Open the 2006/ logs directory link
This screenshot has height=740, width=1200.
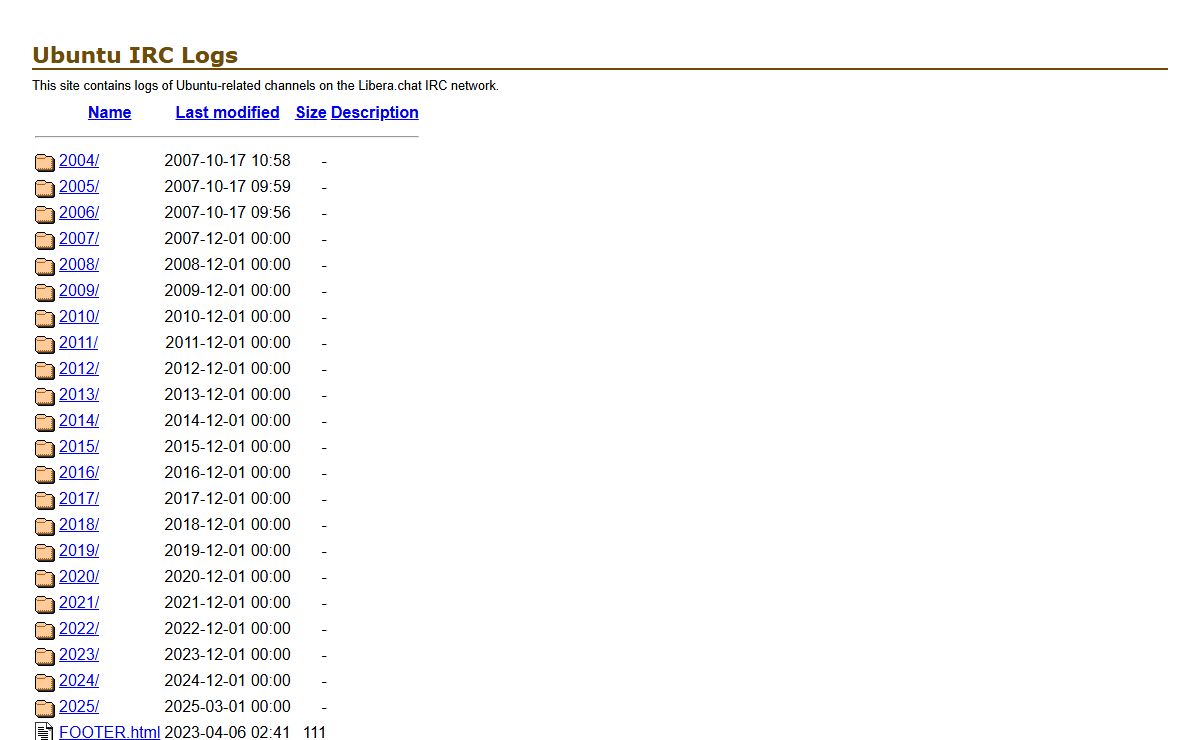coord(79,213)
